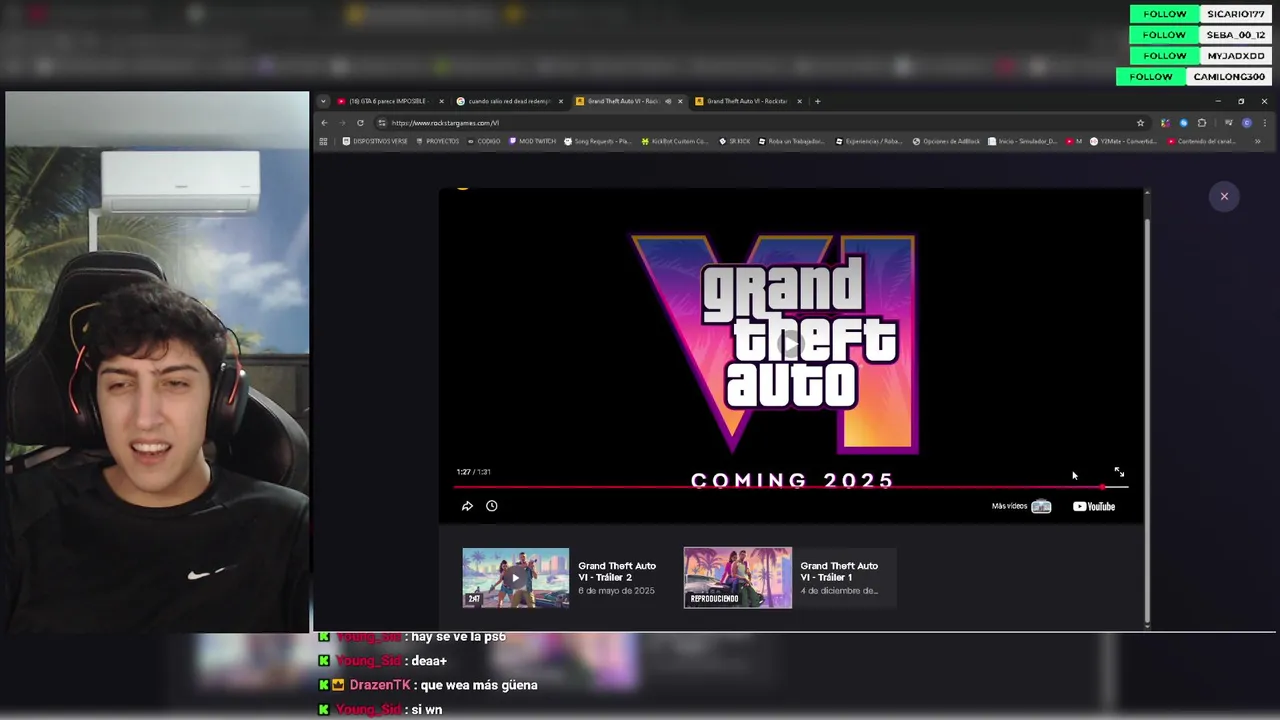
Task: Click the 'Grand Theft Auto VI - Tráiler 2' title
Action: (617, 571)
